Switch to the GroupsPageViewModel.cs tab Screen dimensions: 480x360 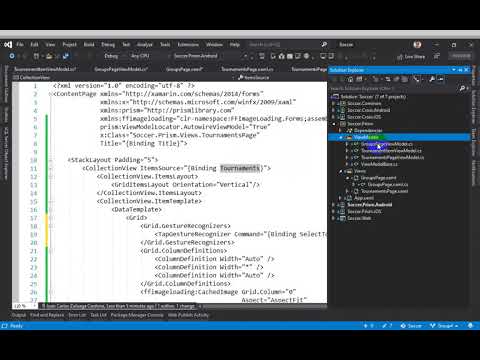click(x=121, y=69)
